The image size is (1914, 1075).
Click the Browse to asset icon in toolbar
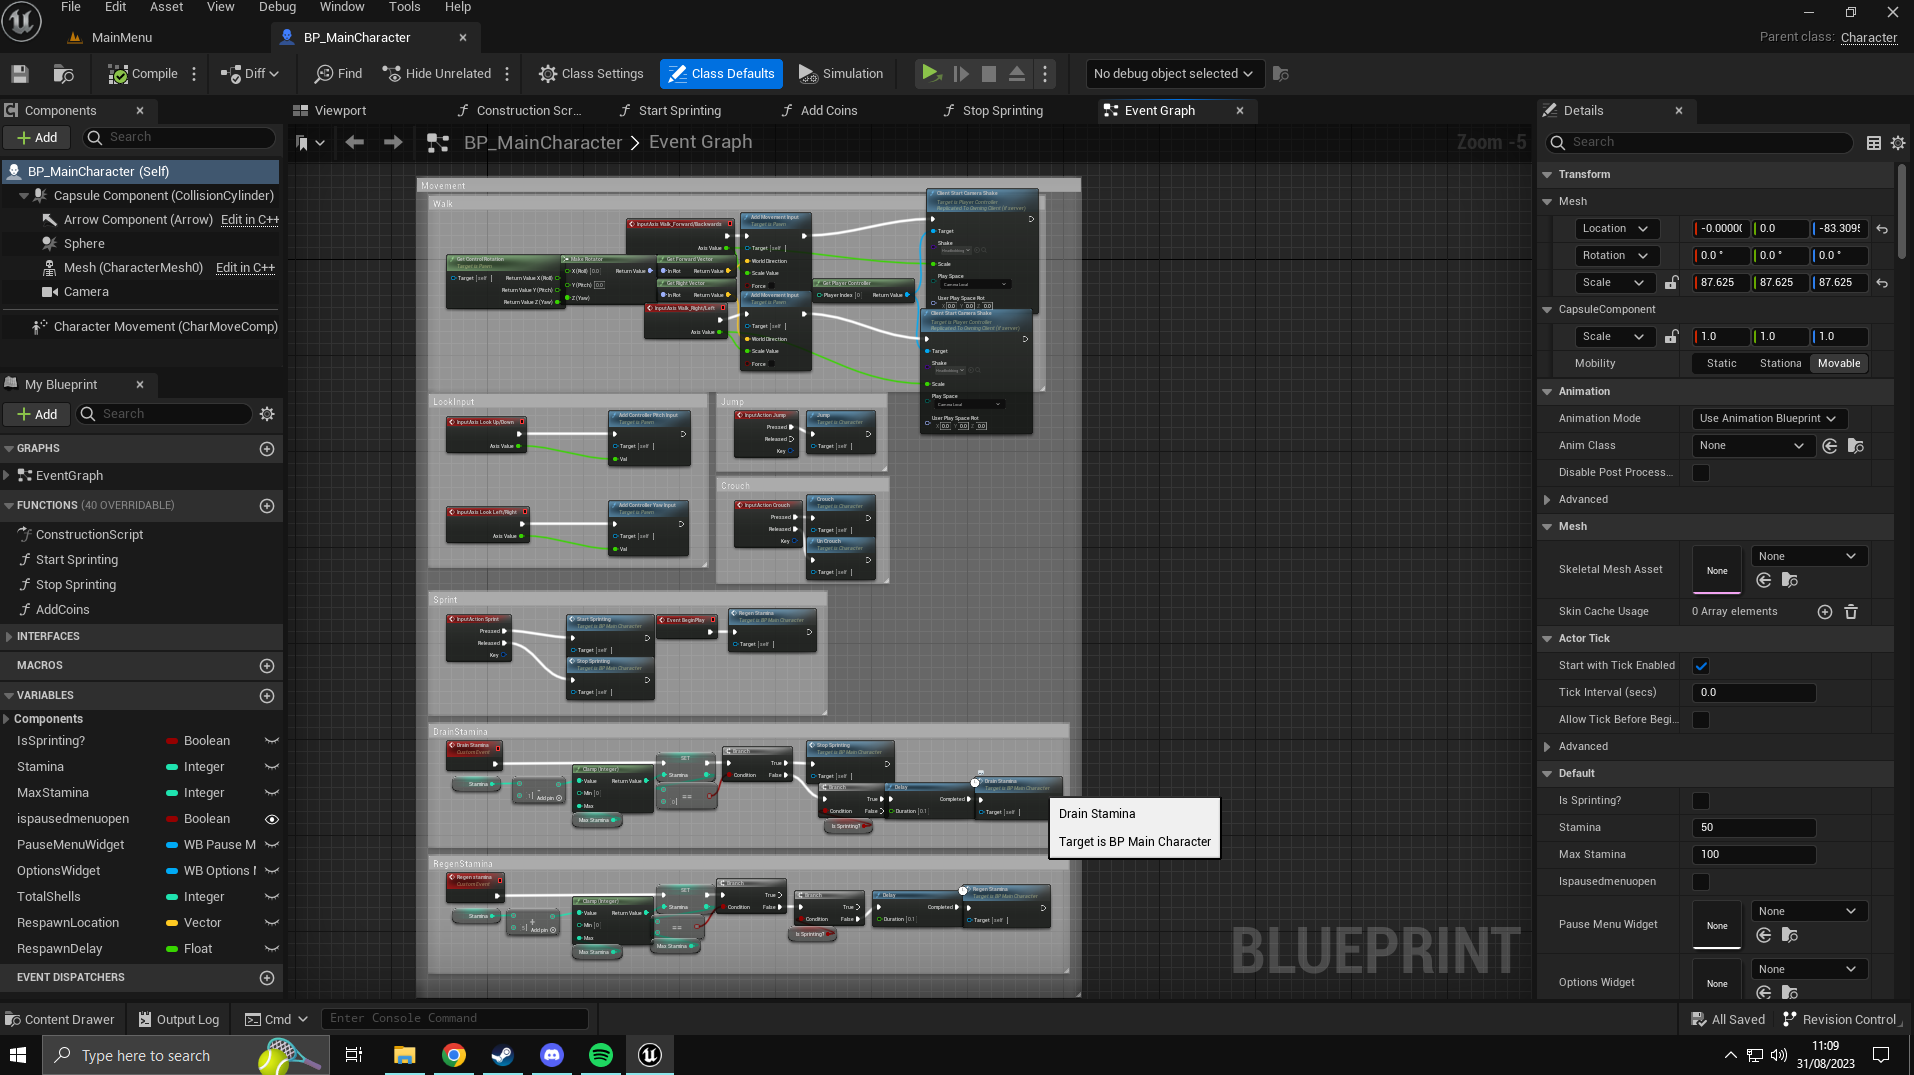click(x=64, y=74)
